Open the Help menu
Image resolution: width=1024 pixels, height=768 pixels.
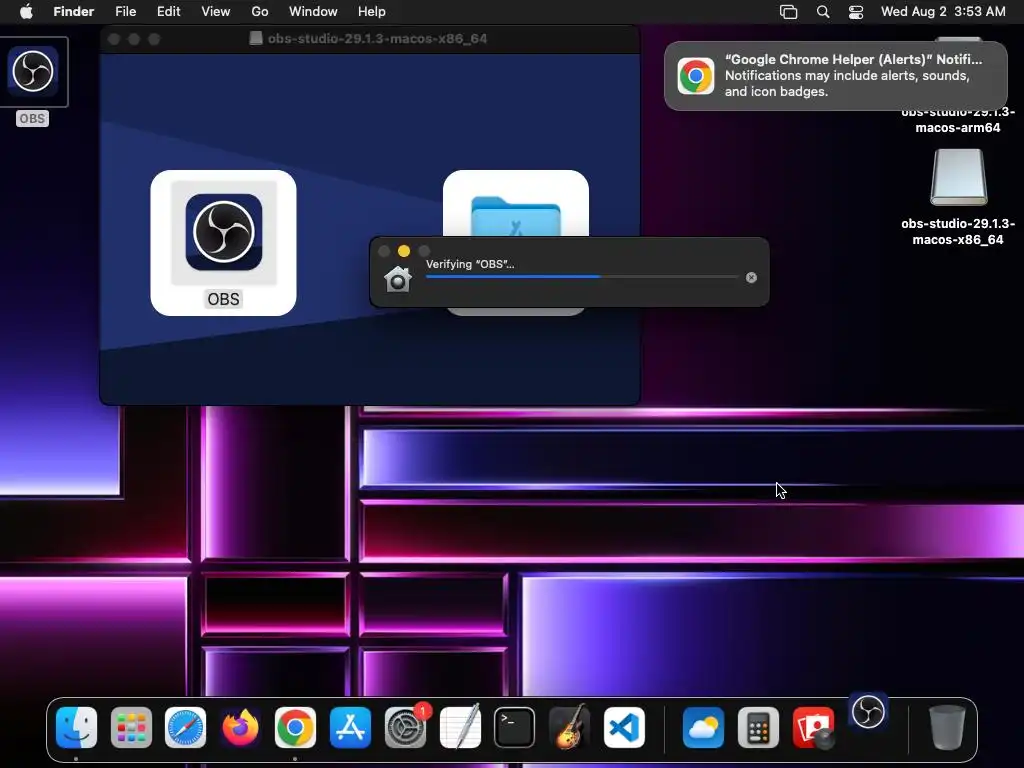click(x=372, y=12)
